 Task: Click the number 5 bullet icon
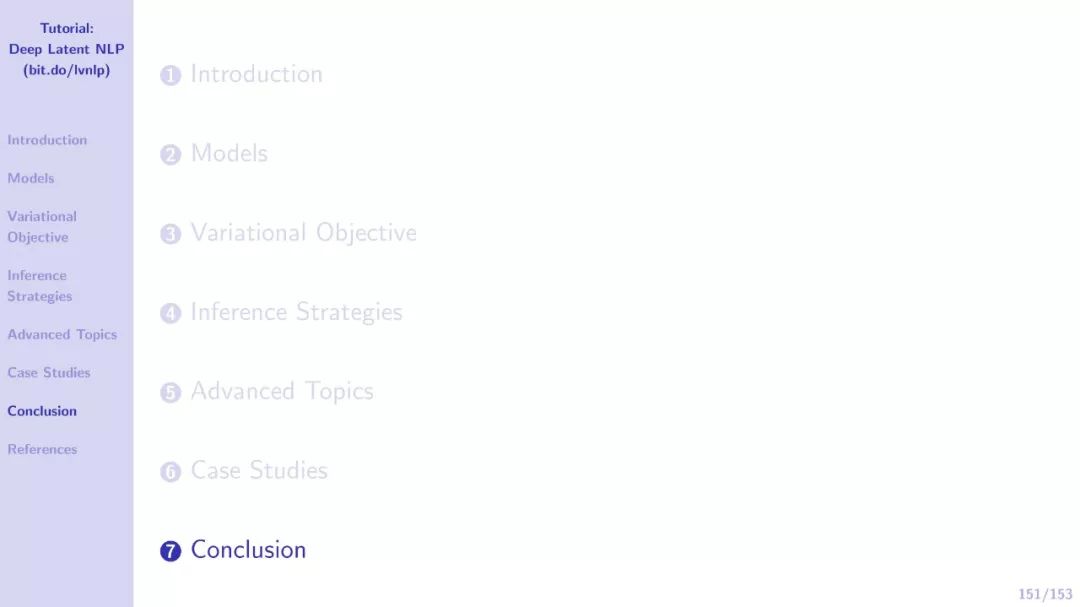point(170,392)
